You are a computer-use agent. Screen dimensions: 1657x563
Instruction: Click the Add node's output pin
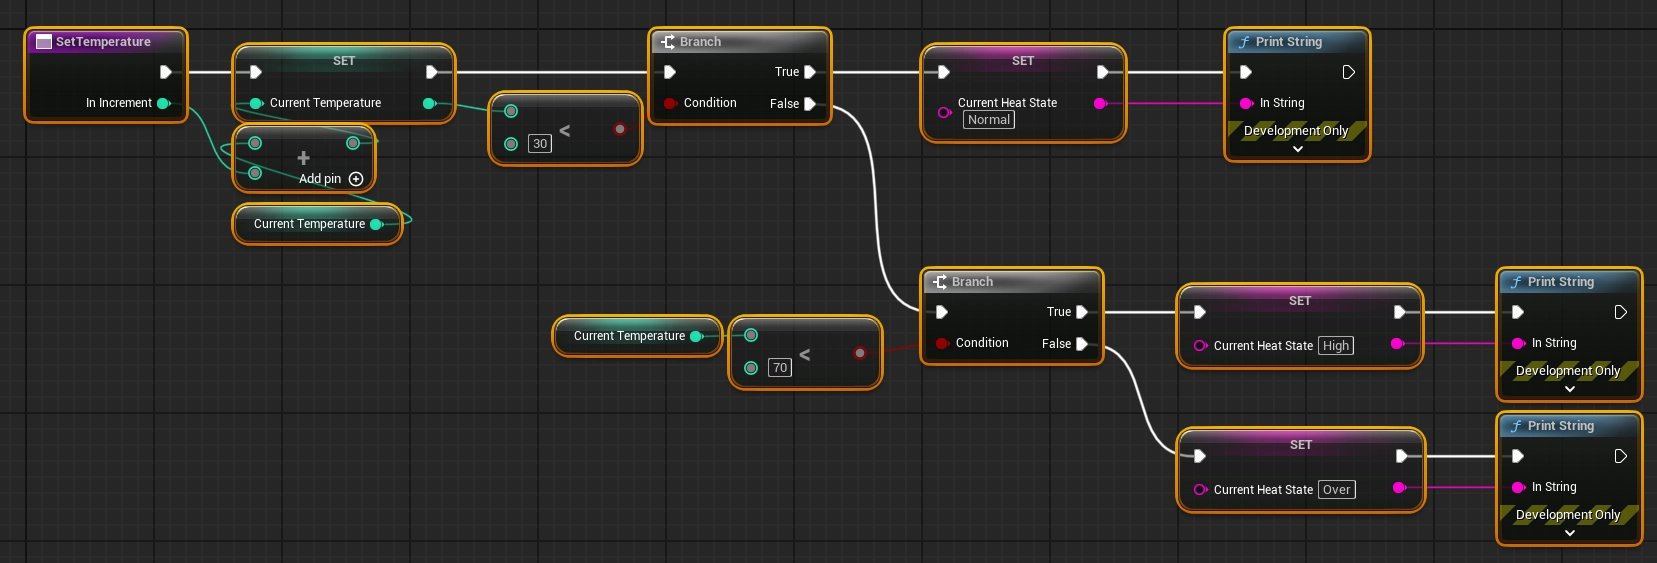353,143
